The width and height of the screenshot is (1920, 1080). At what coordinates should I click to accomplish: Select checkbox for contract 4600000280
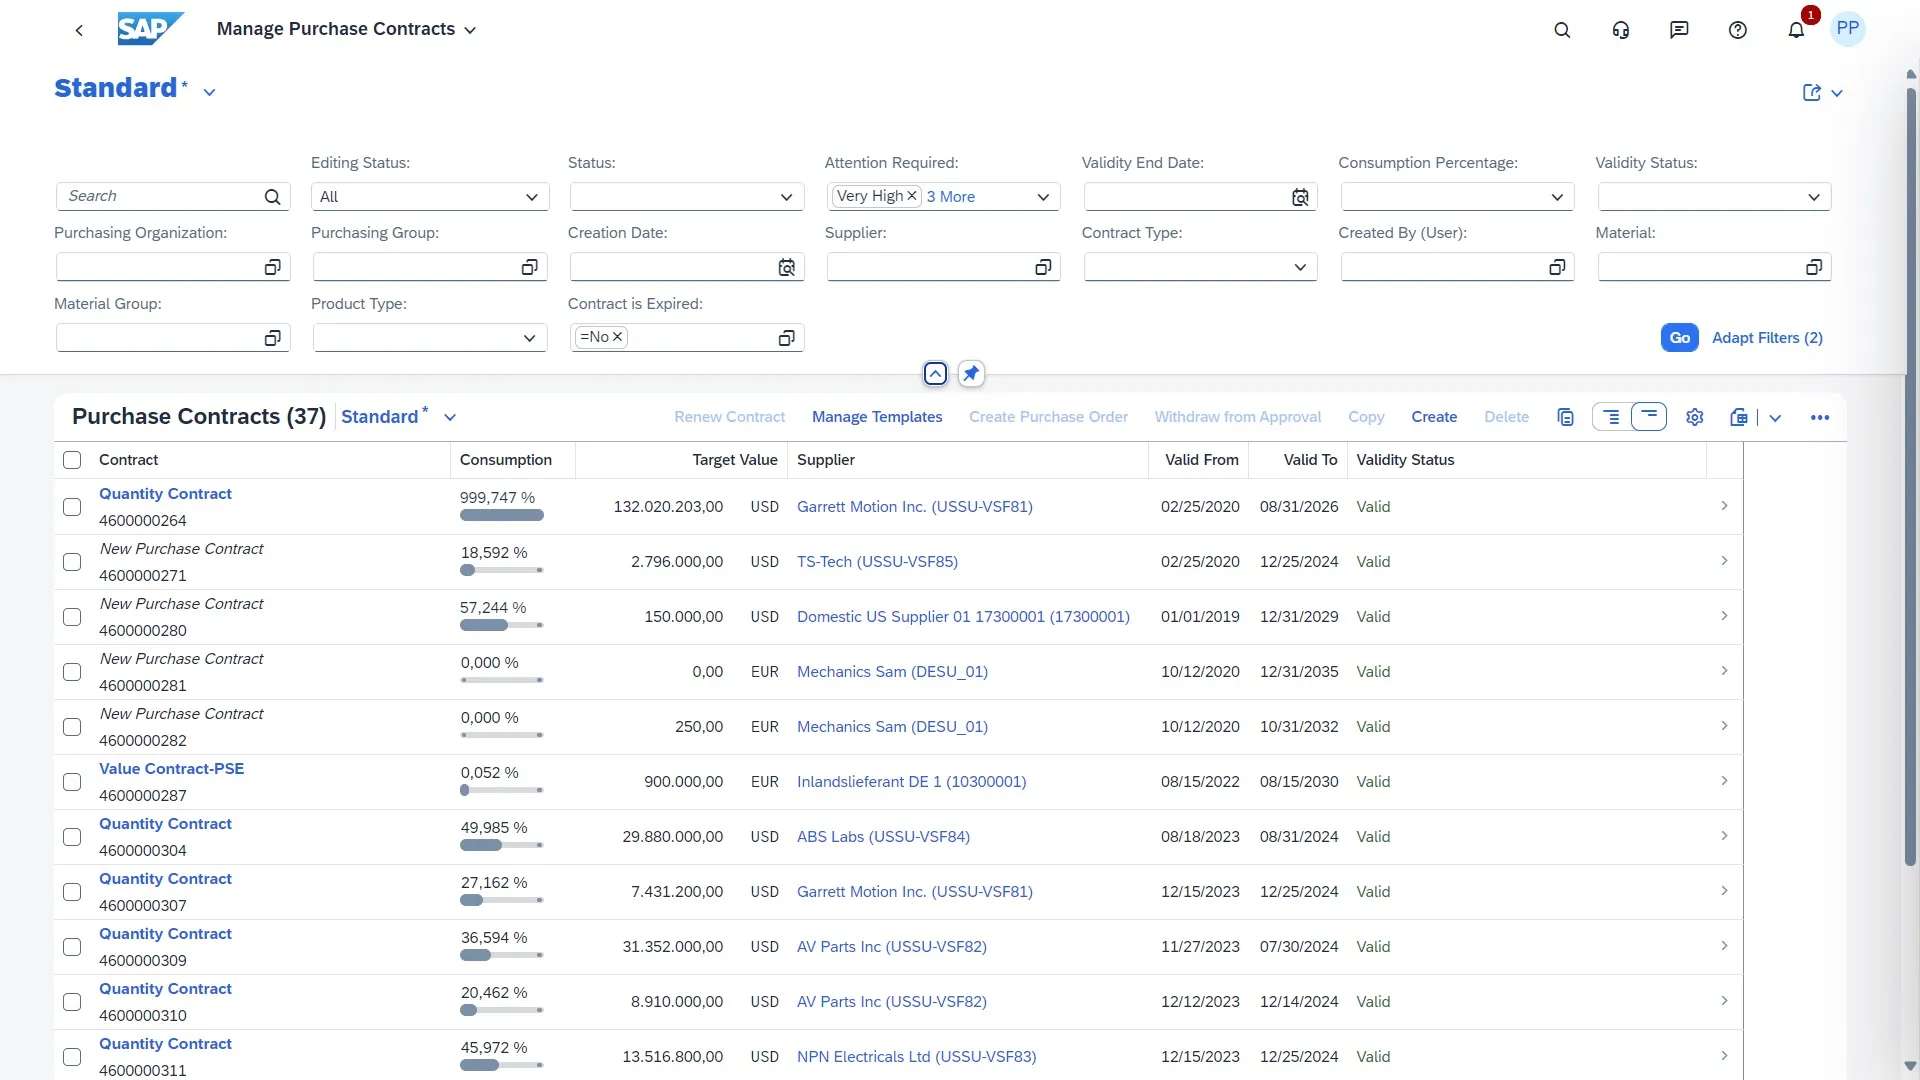[x=72, y=617]
